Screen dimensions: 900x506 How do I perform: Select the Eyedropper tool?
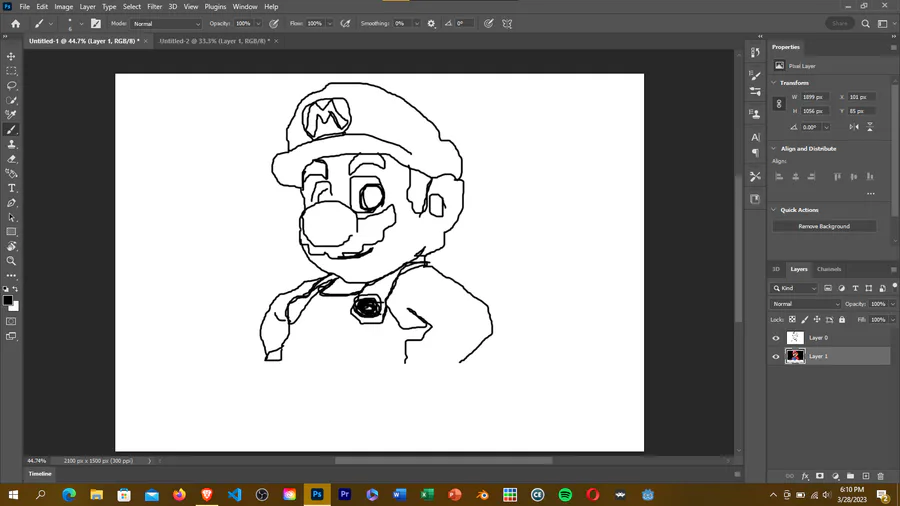click(11, 115)
